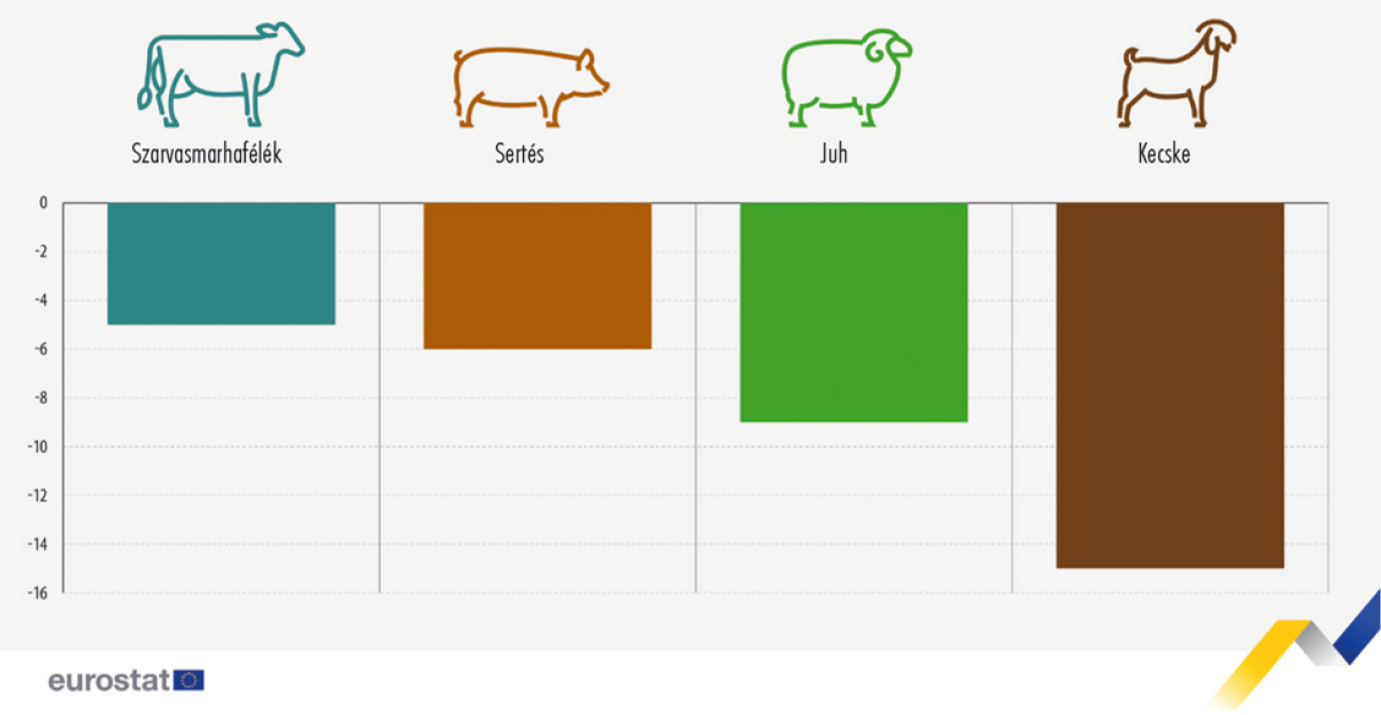Click the brown goat bar
This screenshot has width=1381, height=715.
pos(1169,385)
